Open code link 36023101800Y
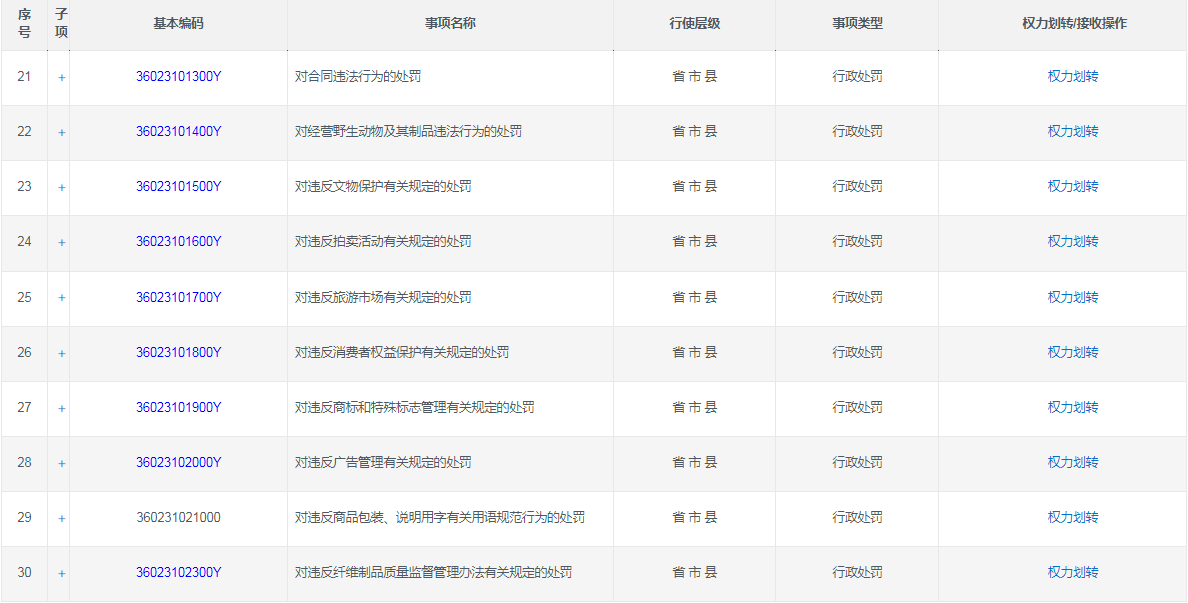Image resolution: width=1188 pixels, height=603 pixels. tap(178, 352)
